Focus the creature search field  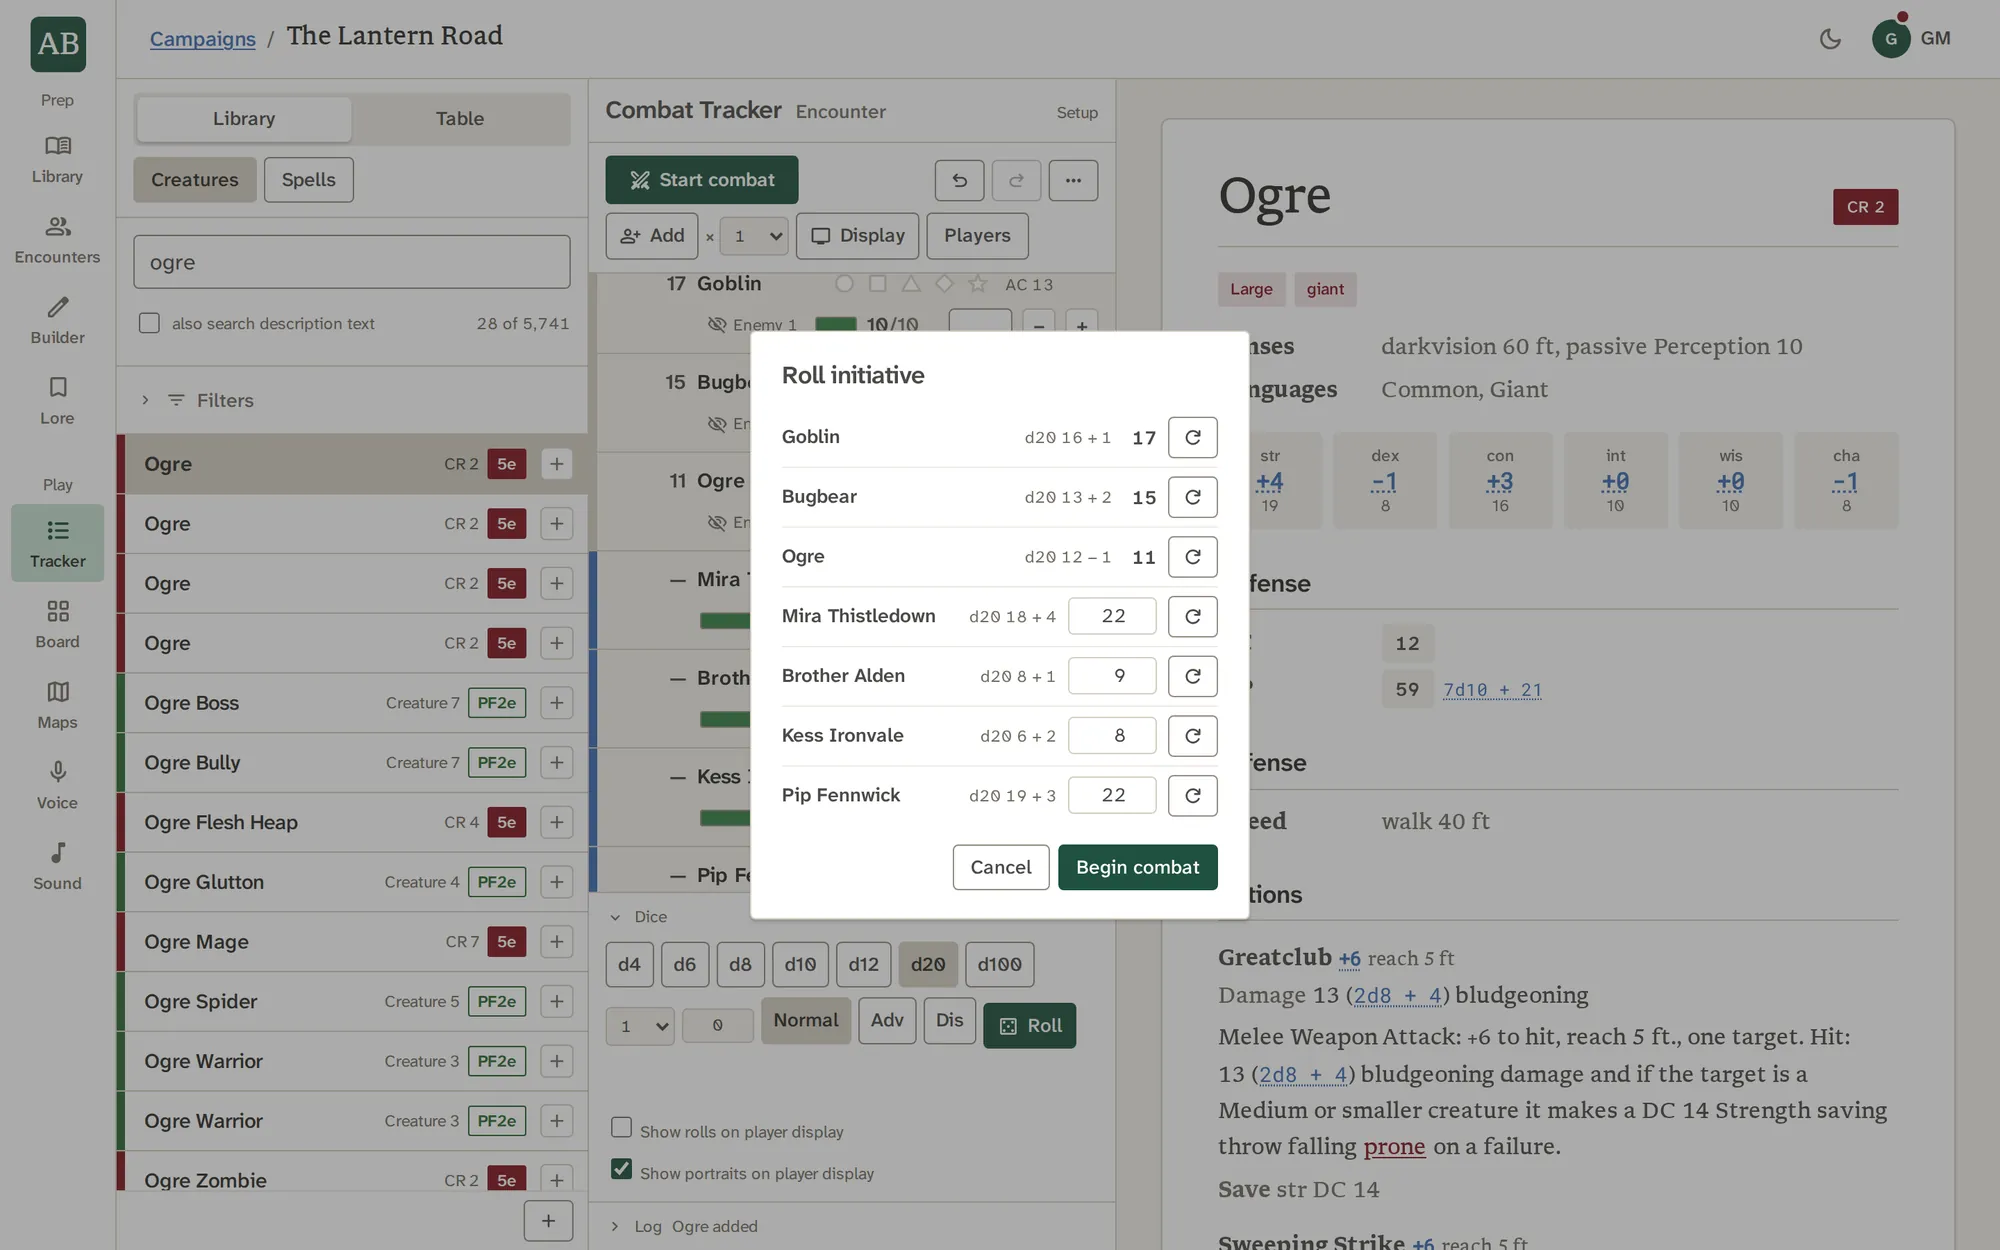tap(352, 262)
